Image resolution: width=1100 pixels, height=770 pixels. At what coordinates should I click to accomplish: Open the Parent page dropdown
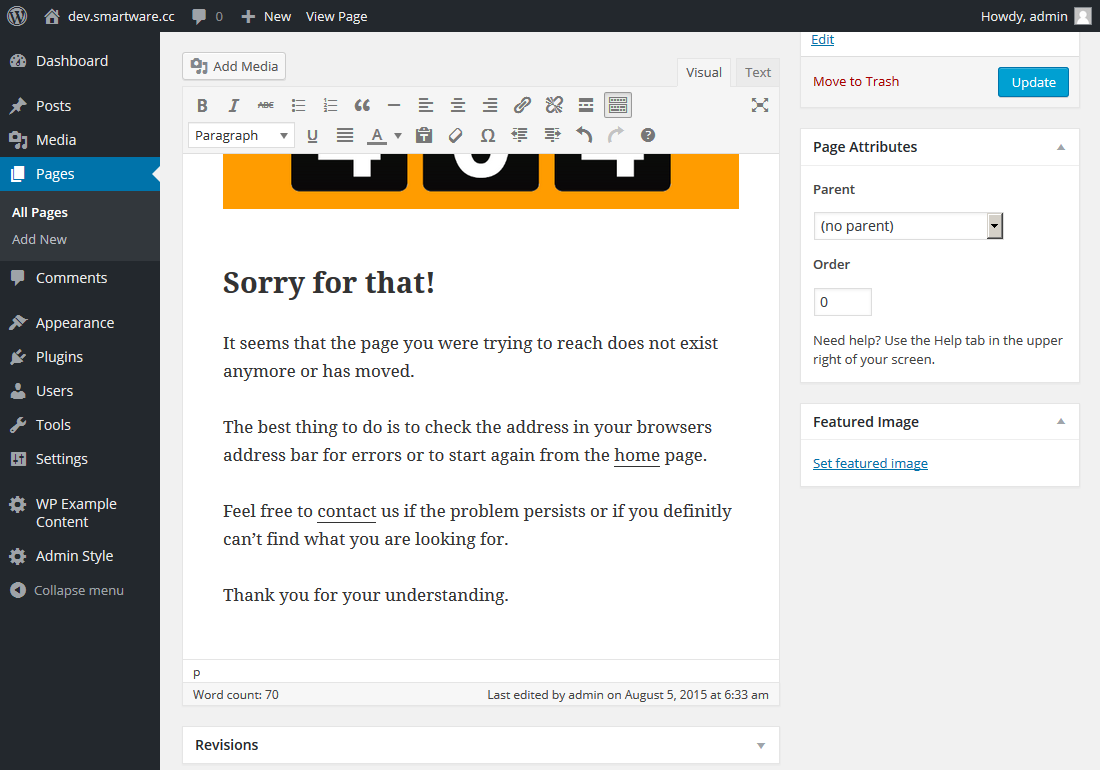coord(908,226)
